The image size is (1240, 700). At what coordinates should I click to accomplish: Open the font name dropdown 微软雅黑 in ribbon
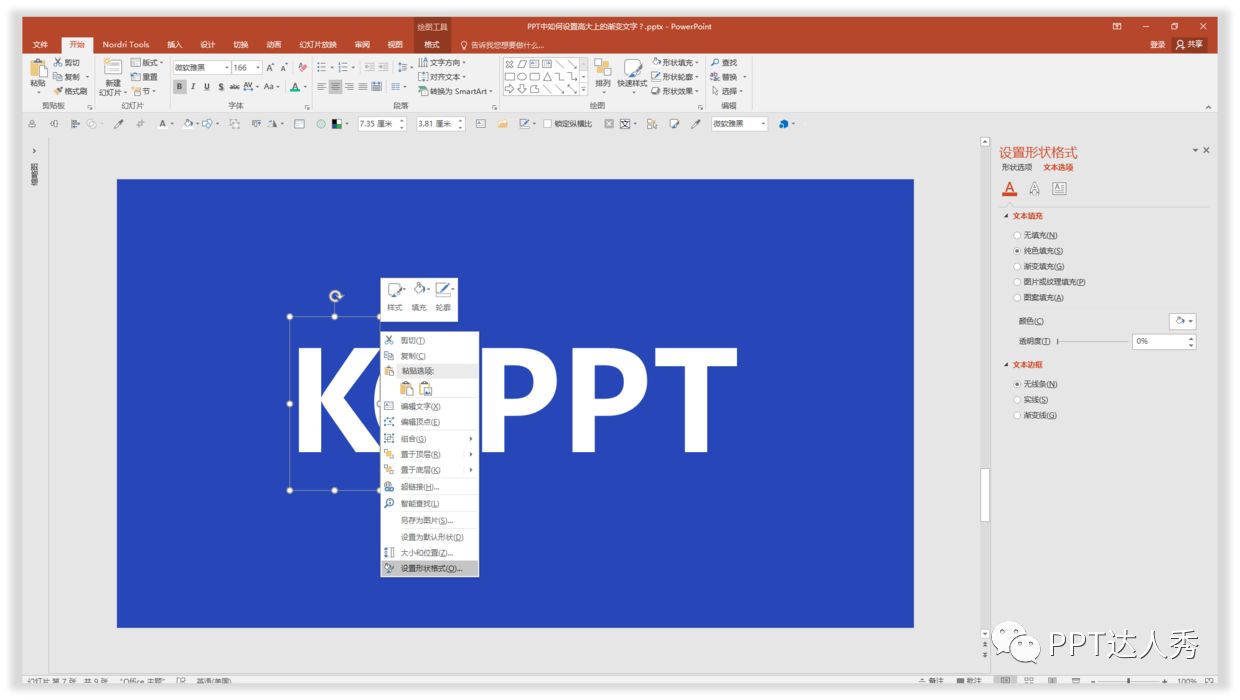pyautogui.click(x=225, y=67)
